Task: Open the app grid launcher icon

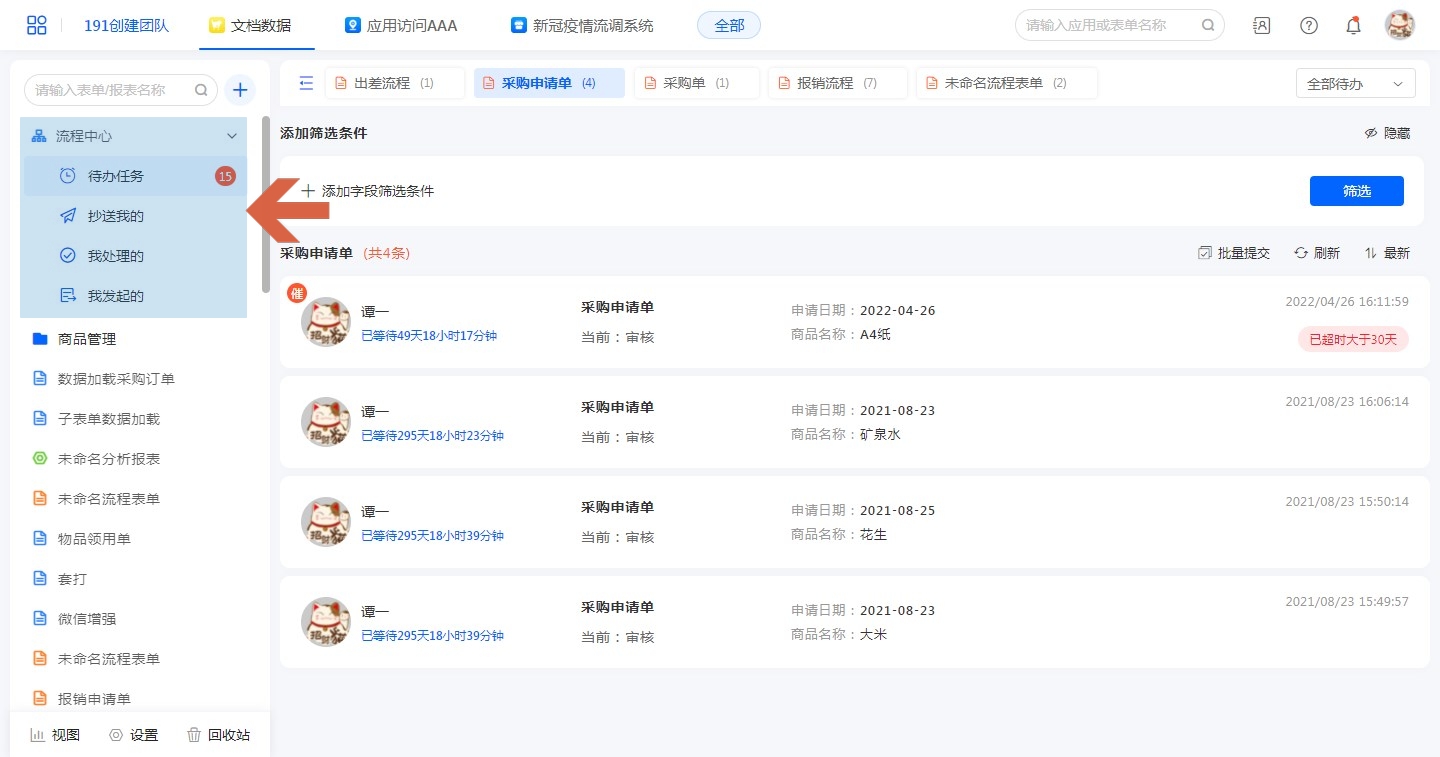Action: [x=37, y=25]
